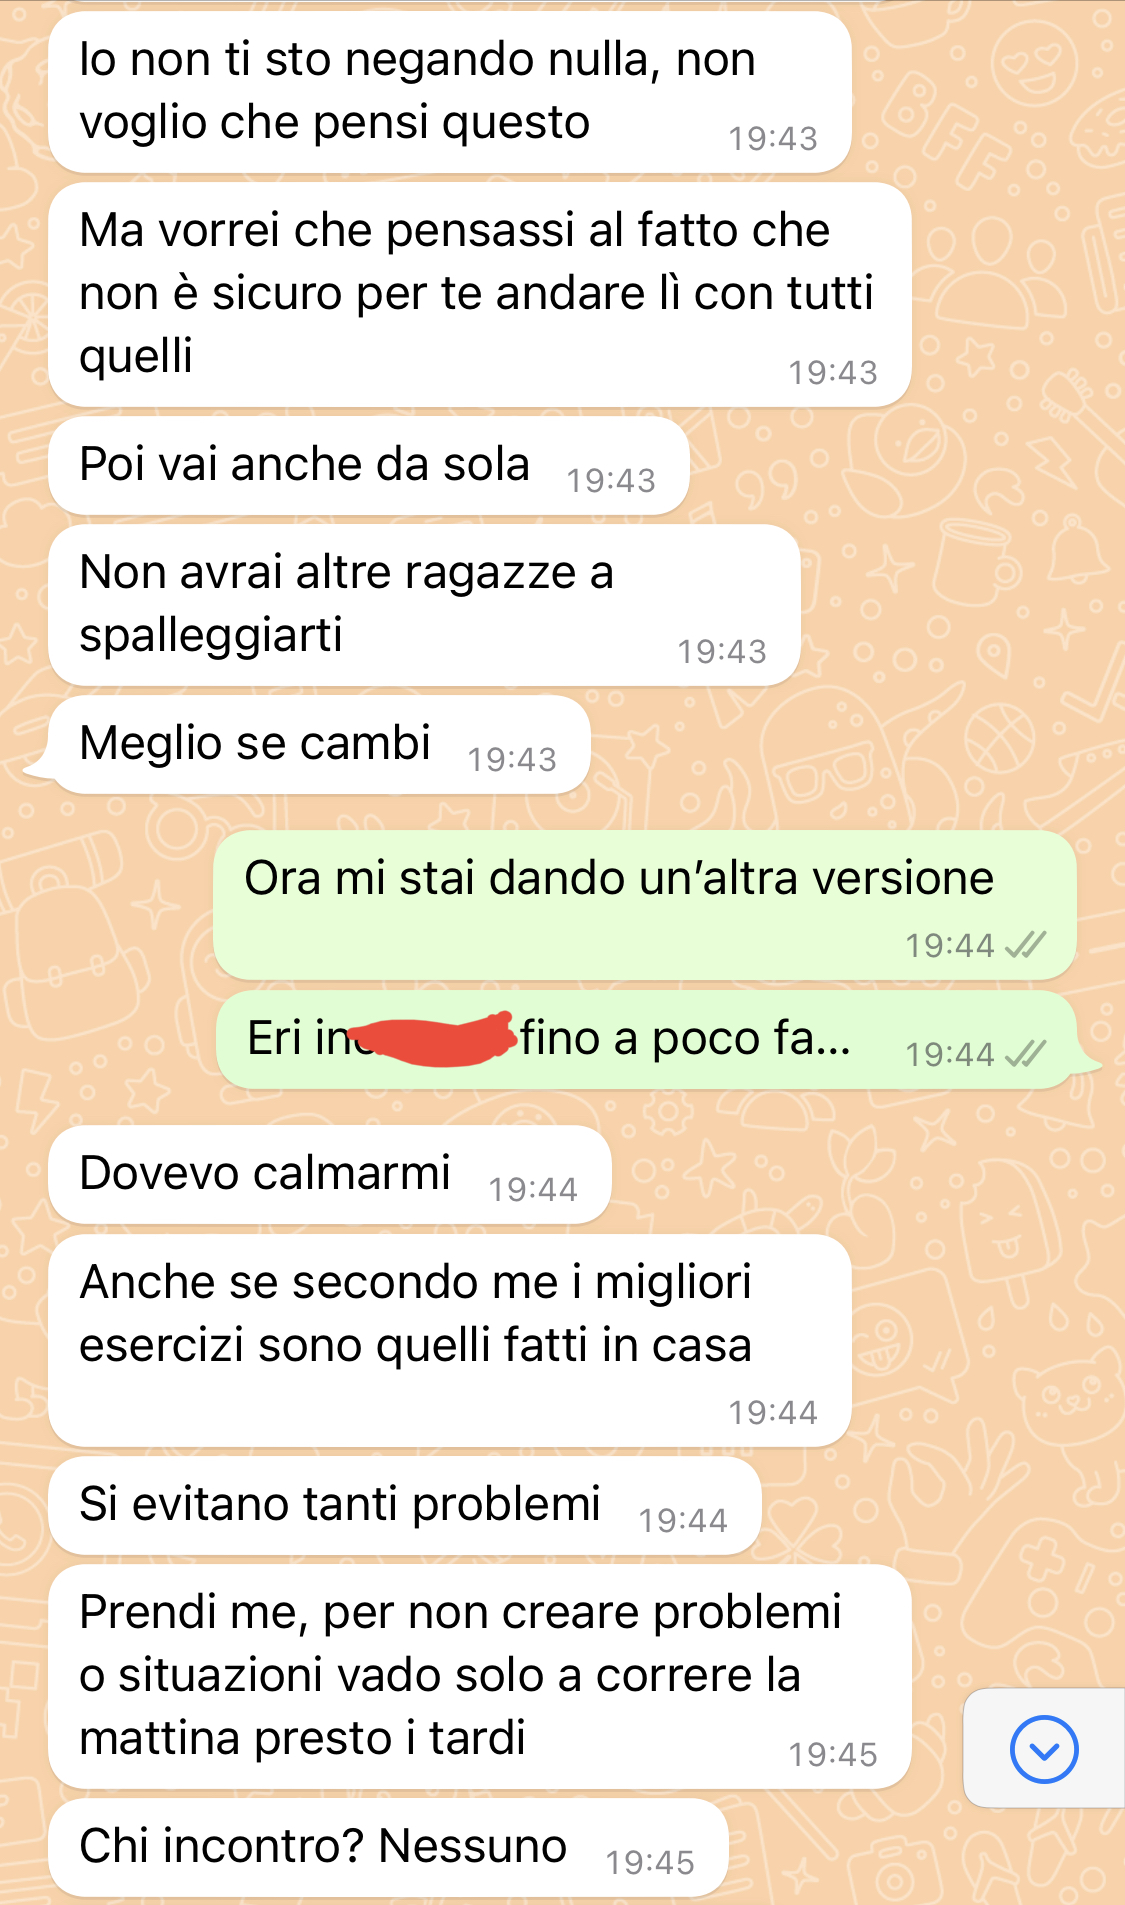Tap 19:45 timestamp on 'Chi incontro? Nessuno'

click(x=650, y=1862)
